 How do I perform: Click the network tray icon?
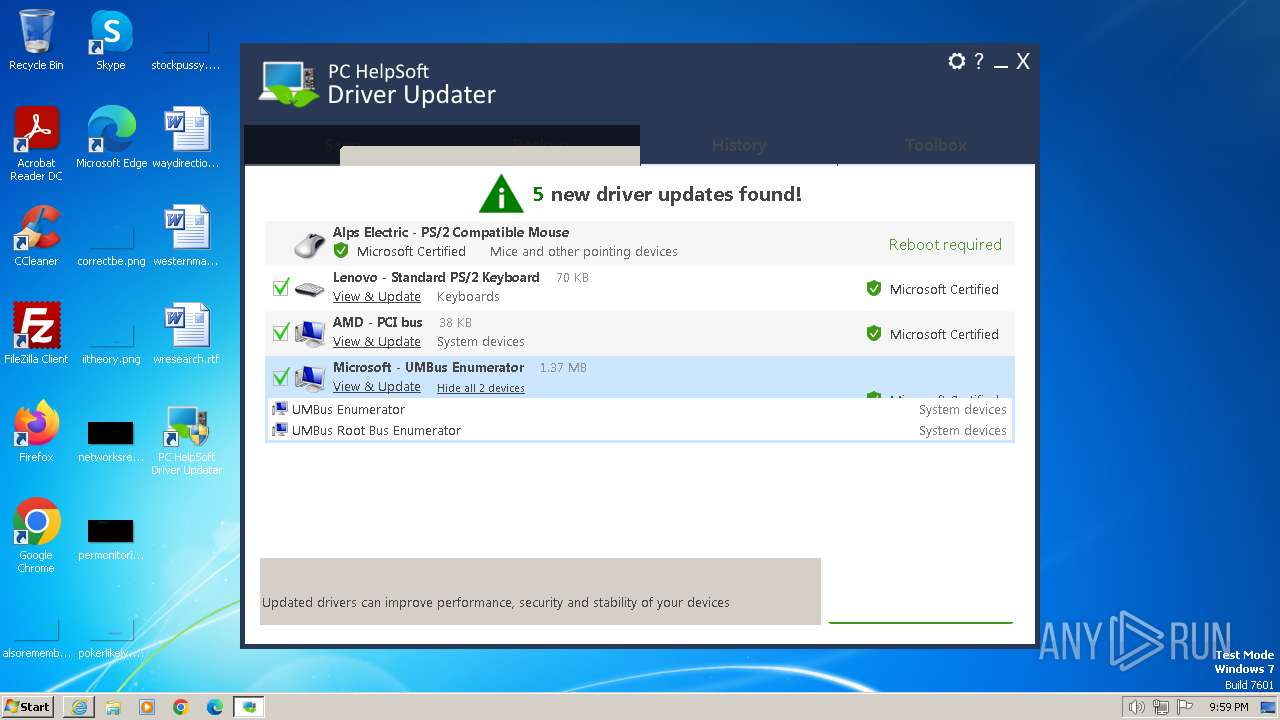point(1161,707)
